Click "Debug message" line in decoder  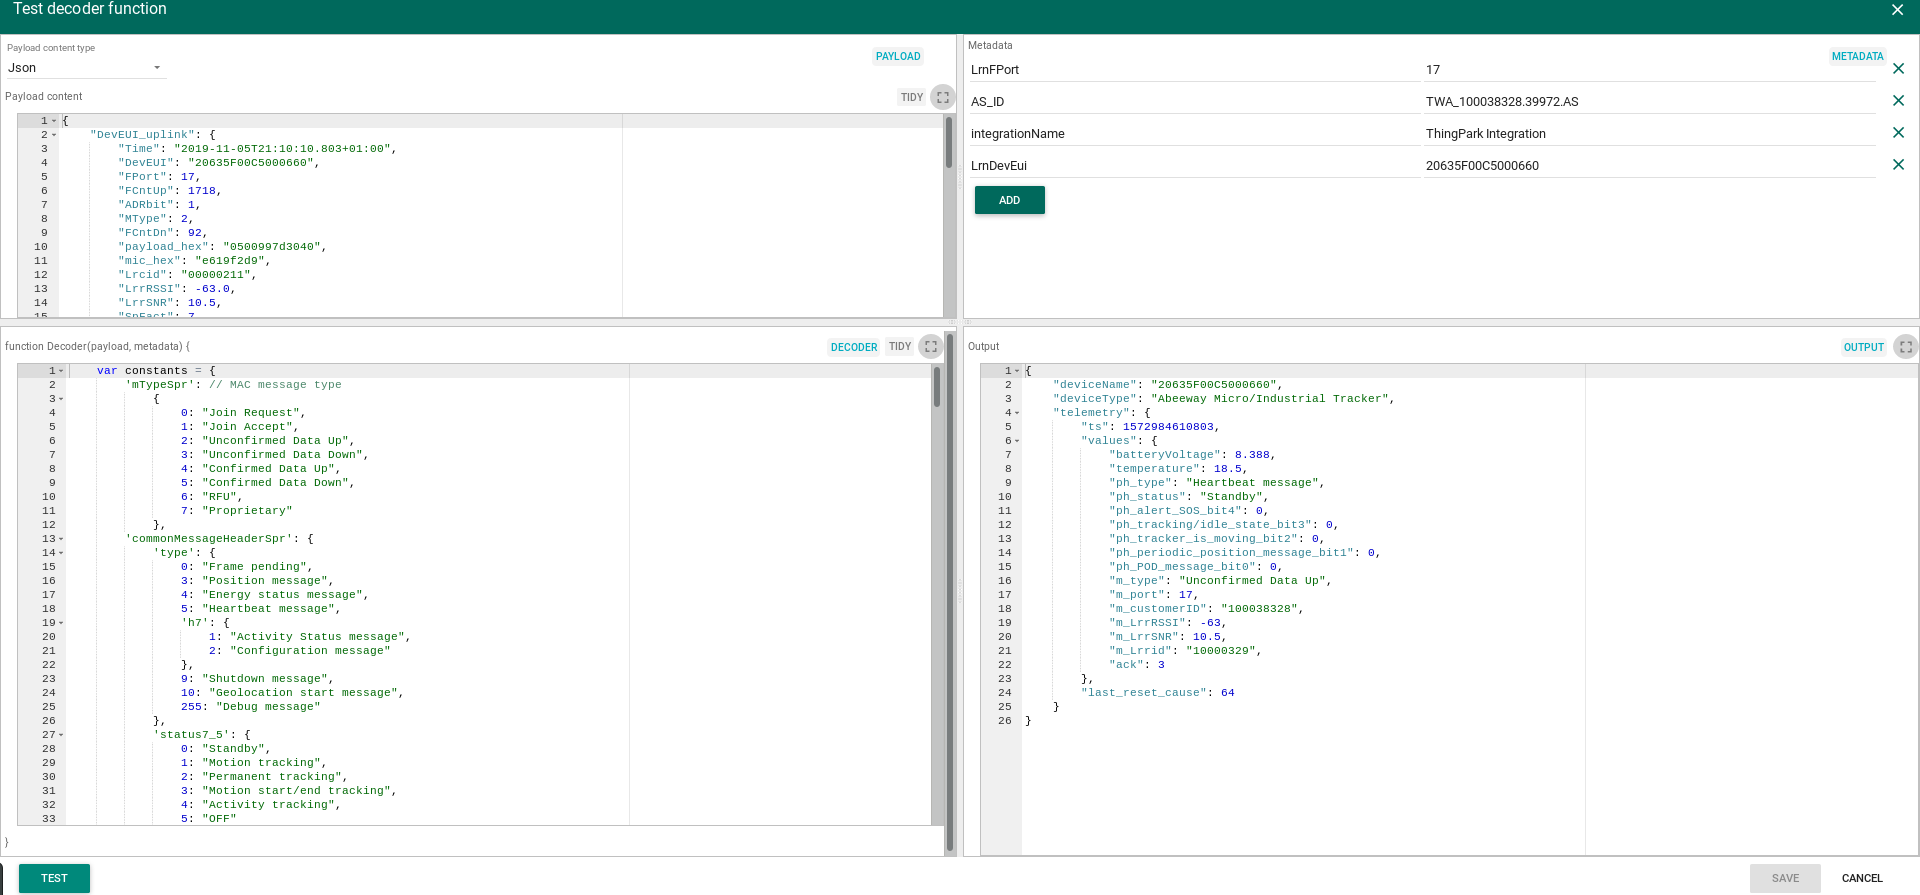coord(250,707)
